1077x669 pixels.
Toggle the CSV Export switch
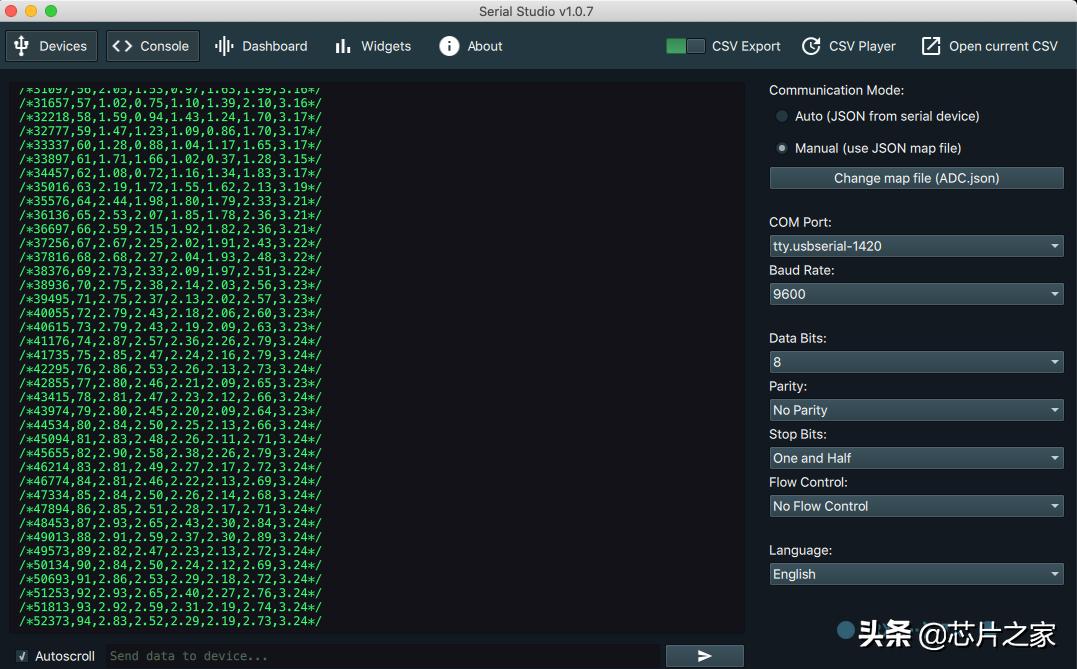coord(685,46)
